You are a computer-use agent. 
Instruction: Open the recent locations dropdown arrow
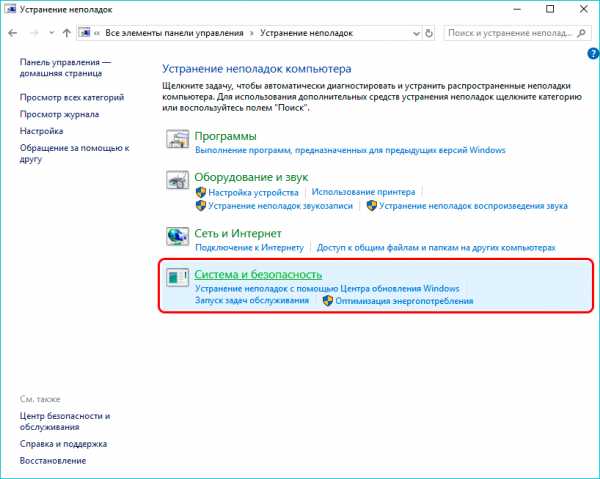point(52,33)
